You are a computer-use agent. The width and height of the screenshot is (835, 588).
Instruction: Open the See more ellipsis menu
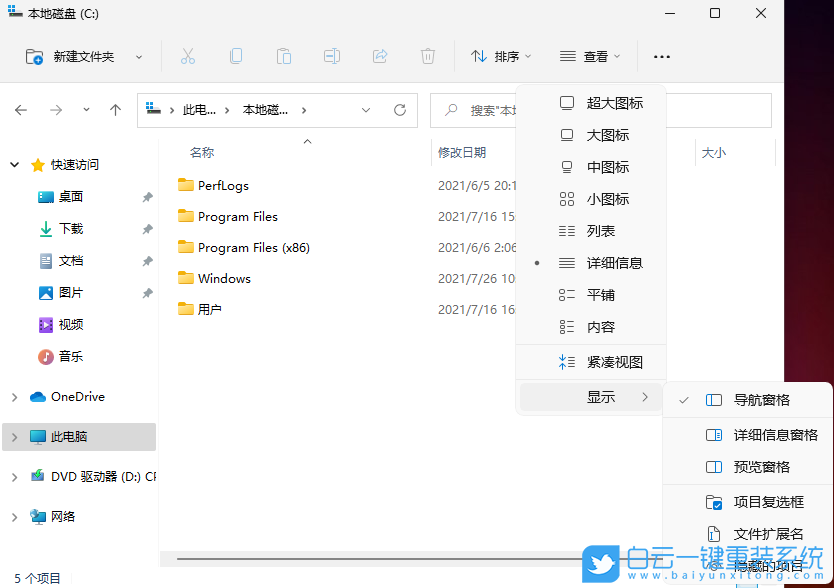point(661,57)
